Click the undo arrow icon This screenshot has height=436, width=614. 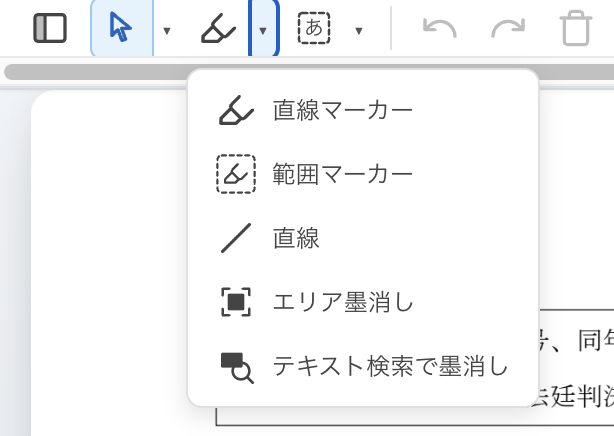tap(440, 28)
